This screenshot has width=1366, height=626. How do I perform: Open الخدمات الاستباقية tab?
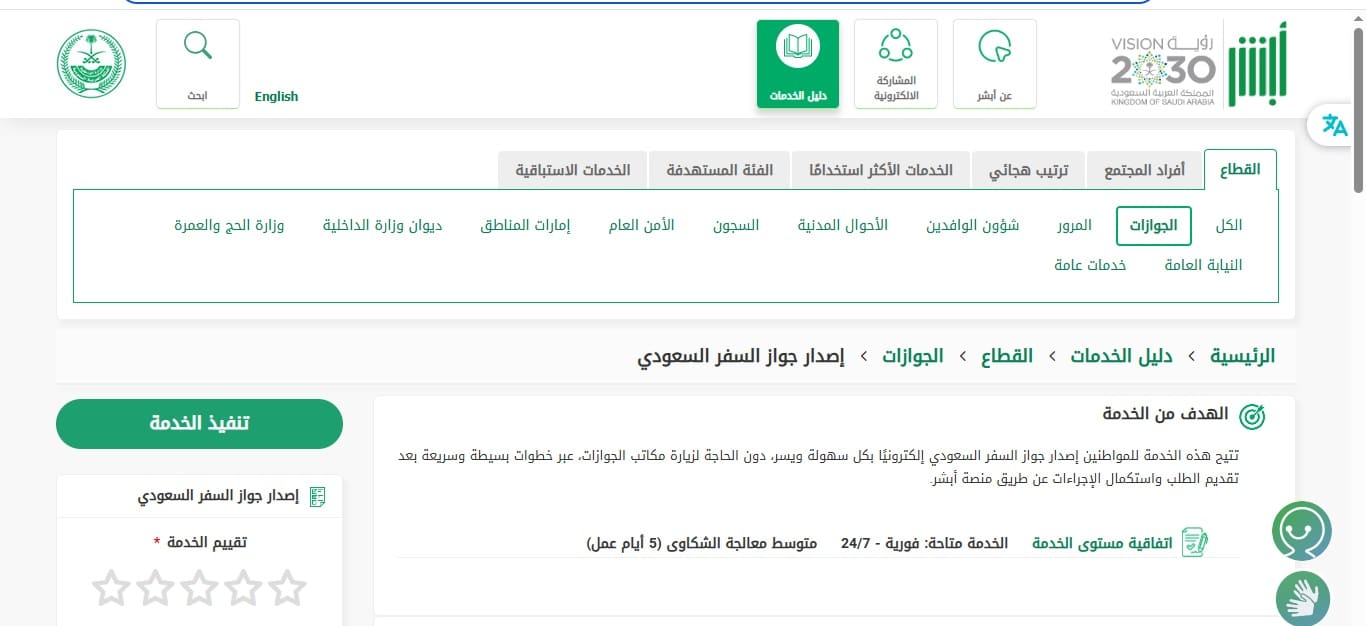(573, 170)
